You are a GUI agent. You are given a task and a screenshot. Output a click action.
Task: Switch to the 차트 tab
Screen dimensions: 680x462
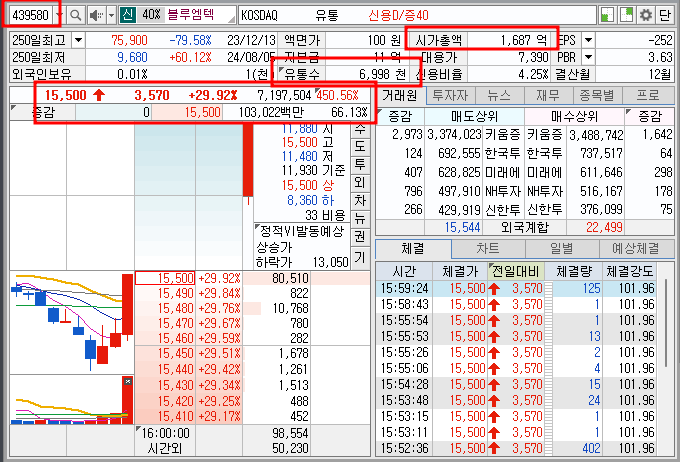click(x=488, y=249)
